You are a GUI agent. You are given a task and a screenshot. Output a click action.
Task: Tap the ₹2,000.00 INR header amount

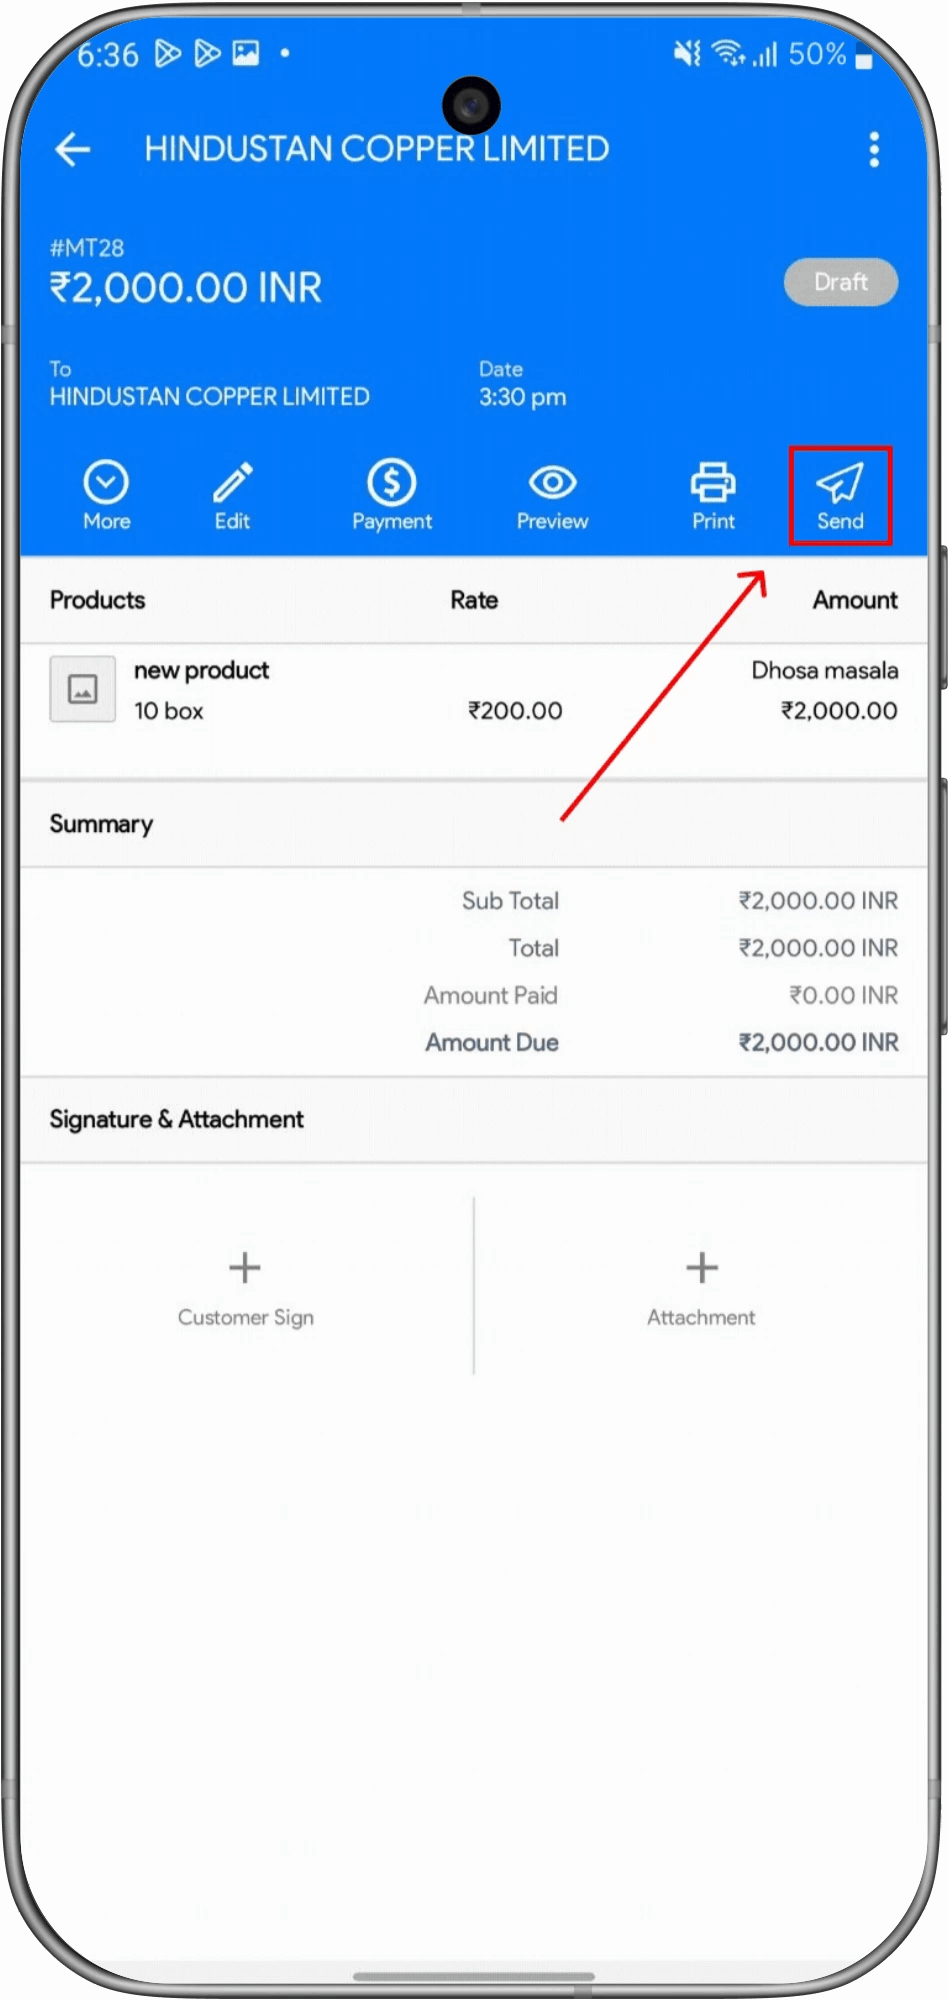pyautogui.click(x=186, y=289)
